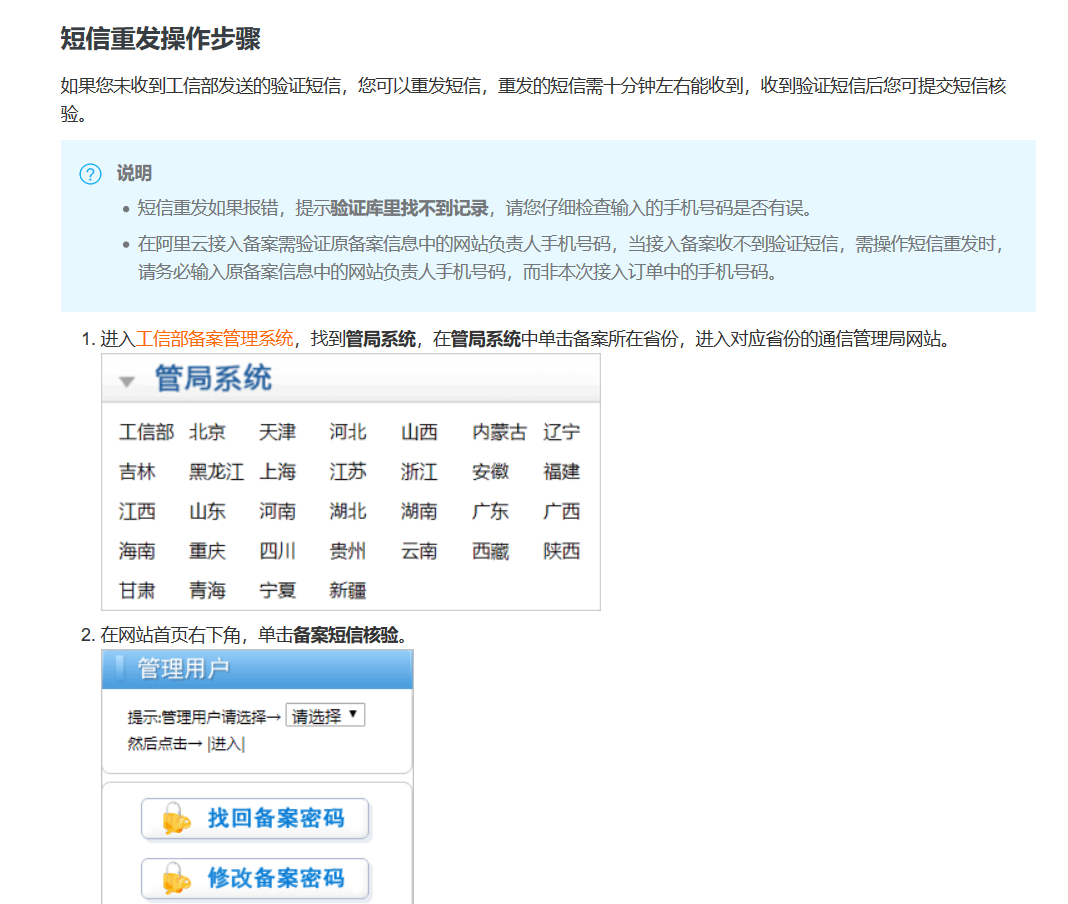
Task: Select 浙江 province entry
Action: point(419,472)
